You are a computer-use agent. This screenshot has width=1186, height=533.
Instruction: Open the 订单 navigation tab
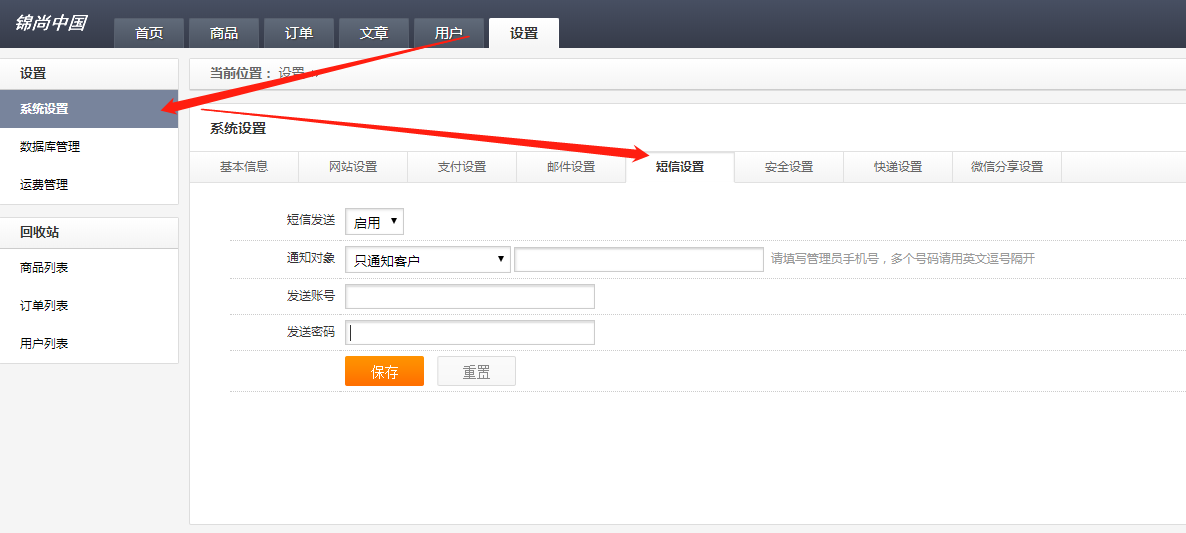coord(299,33)
